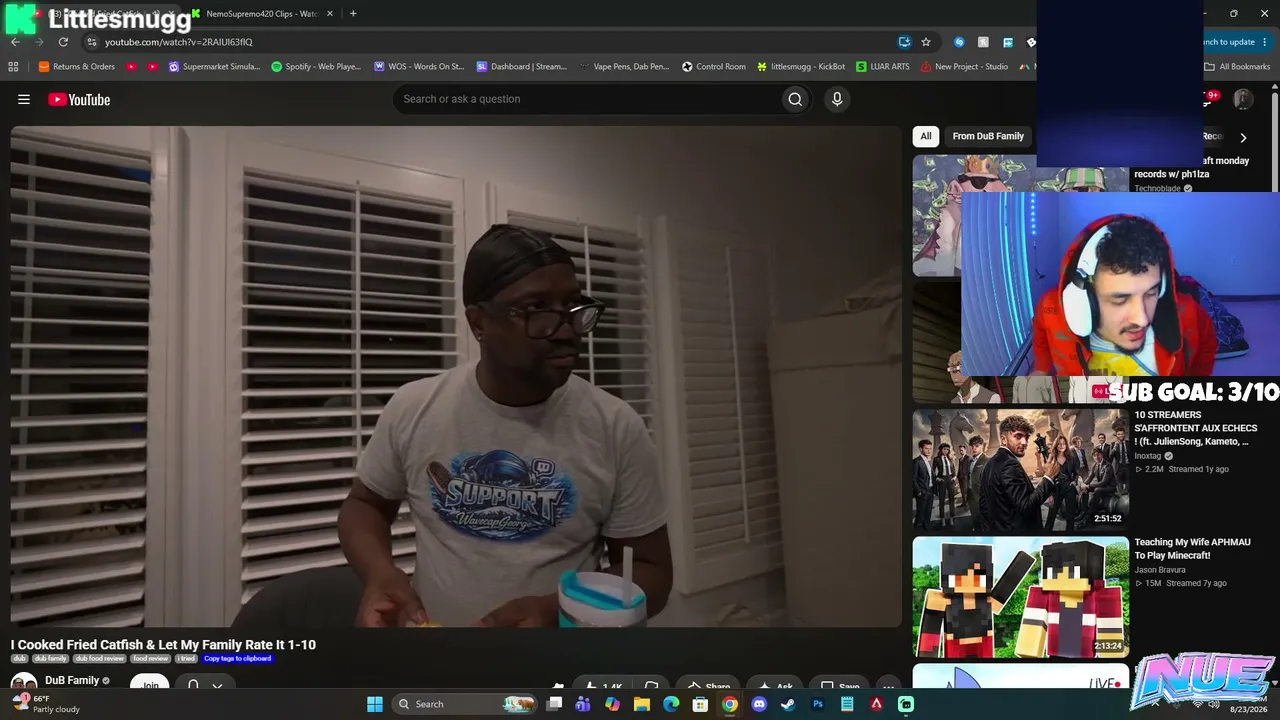This screenshot has height=720, width=1280.
Task: Click the main video player
Action: point(456,377)
